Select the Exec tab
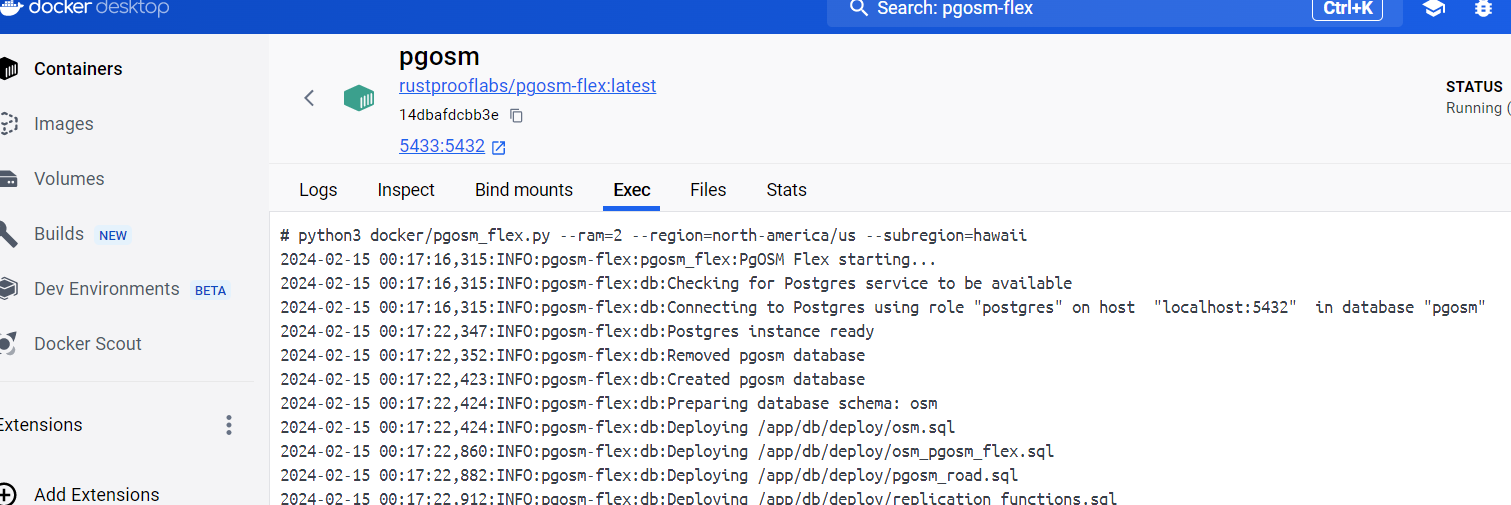 pos(632,190)
